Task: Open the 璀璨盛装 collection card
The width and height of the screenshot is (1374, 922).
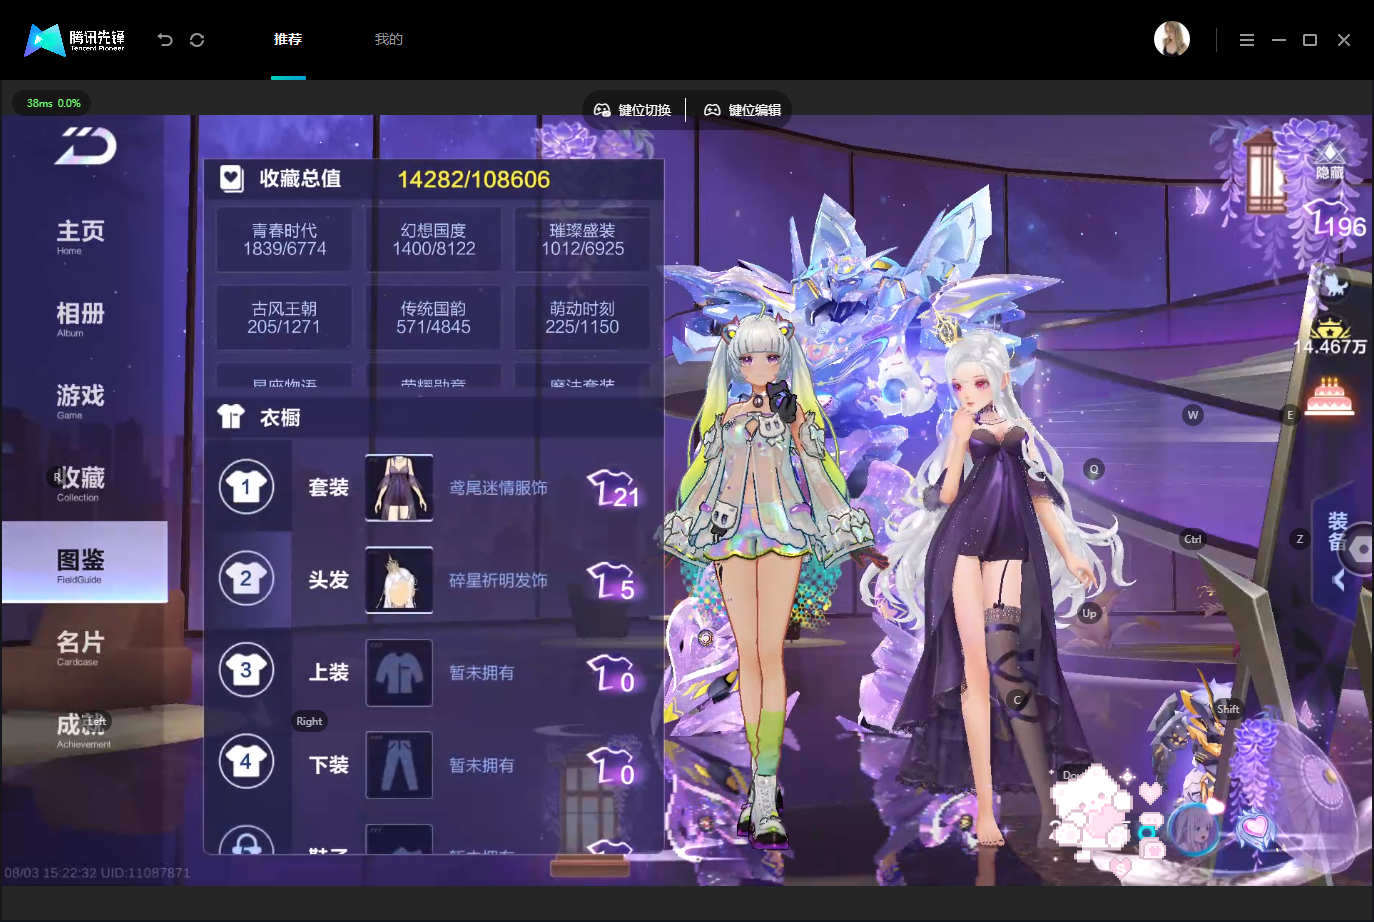Action: point(583,240)
